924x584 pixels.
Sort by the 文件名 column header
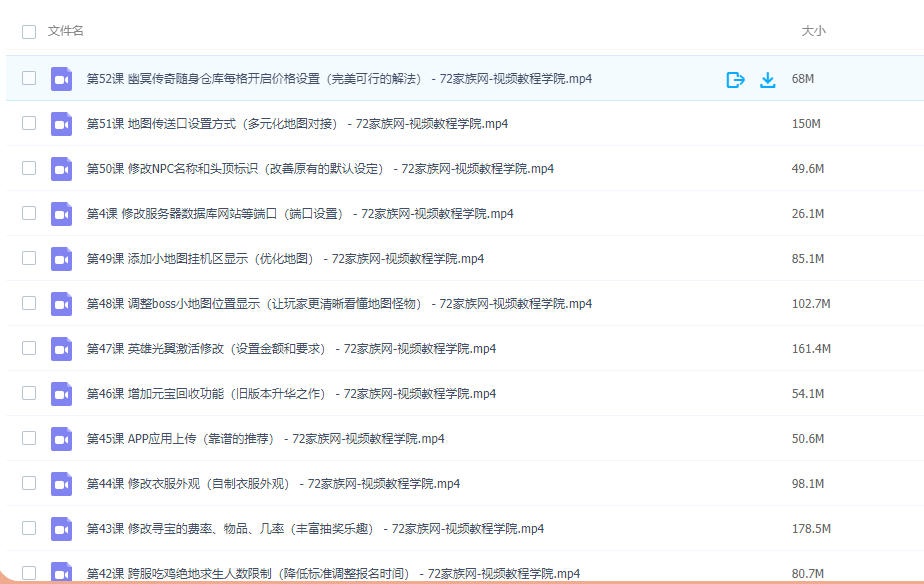(66, 31)
